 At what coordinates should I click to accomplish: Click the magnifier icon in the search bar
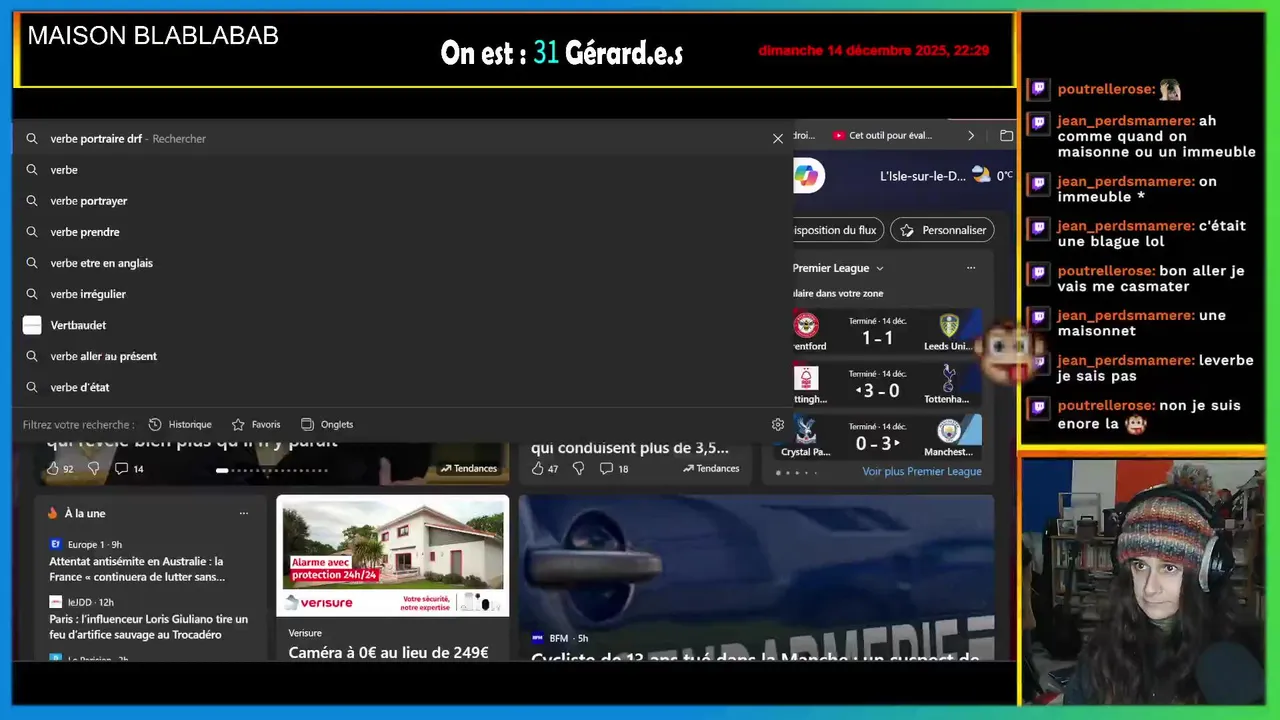(32, 139)
